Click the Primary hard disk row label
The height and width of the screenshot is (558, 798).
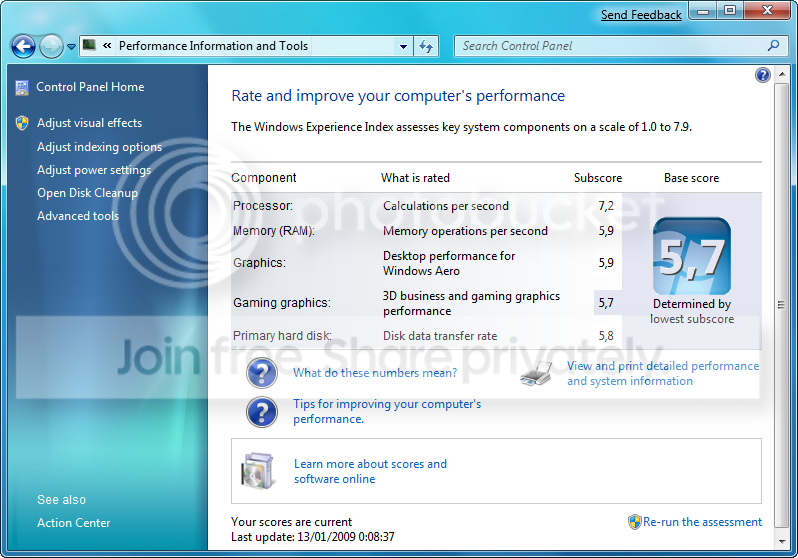282,336
